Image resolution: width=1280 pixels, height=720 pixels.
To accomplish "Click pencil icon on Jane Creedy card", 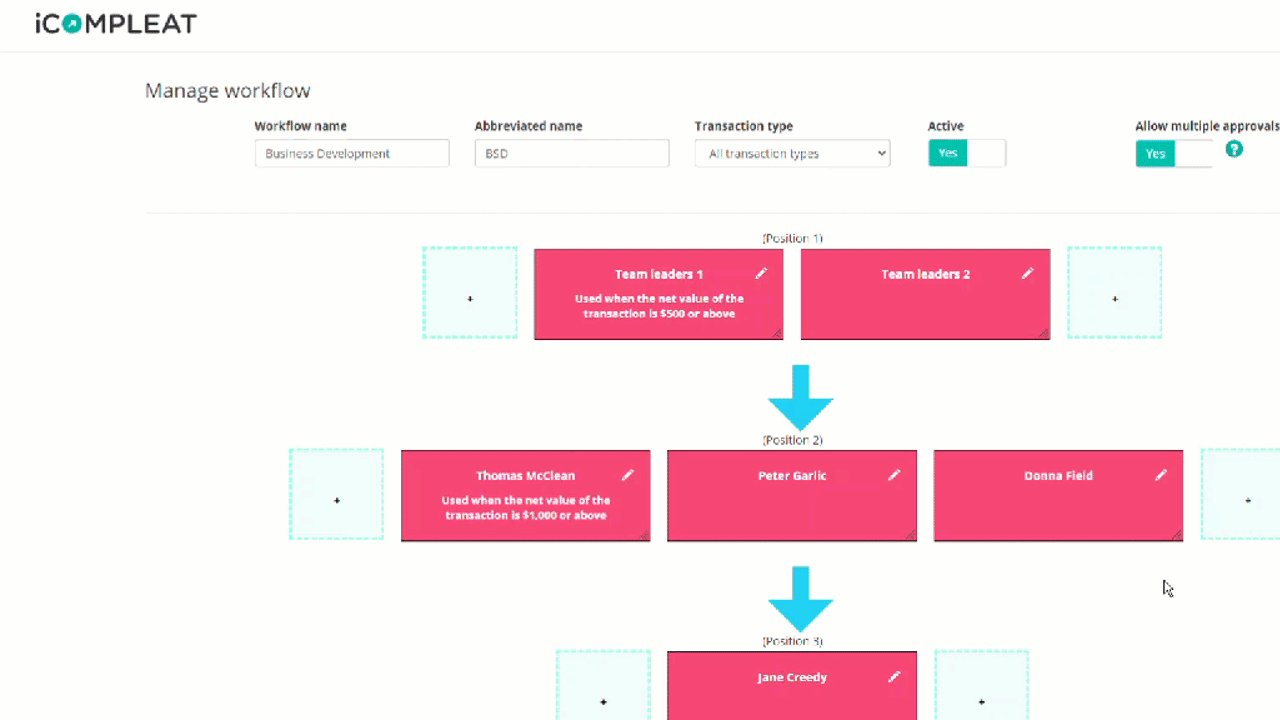I will coord(894,677).
